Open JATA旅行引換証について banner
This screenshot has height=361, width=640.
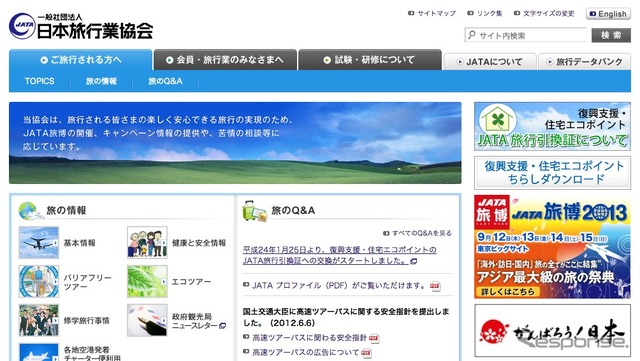coord(552,126)
